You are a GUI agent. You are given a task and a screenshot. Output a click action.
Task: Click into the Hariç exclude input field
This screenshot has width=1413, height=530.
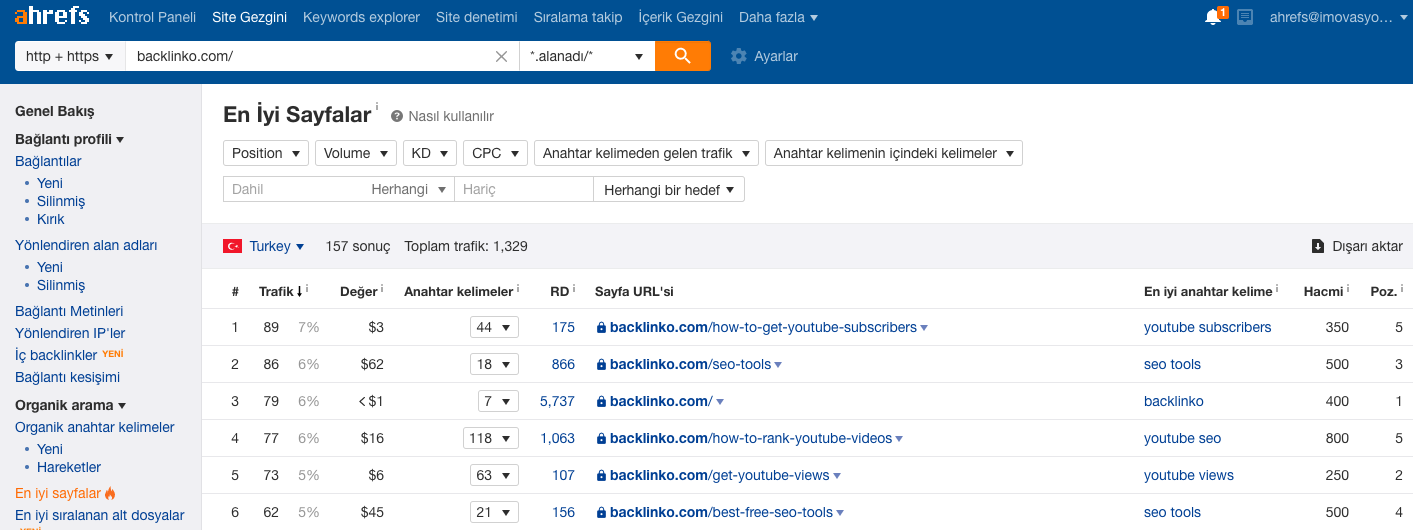(523, 189)
